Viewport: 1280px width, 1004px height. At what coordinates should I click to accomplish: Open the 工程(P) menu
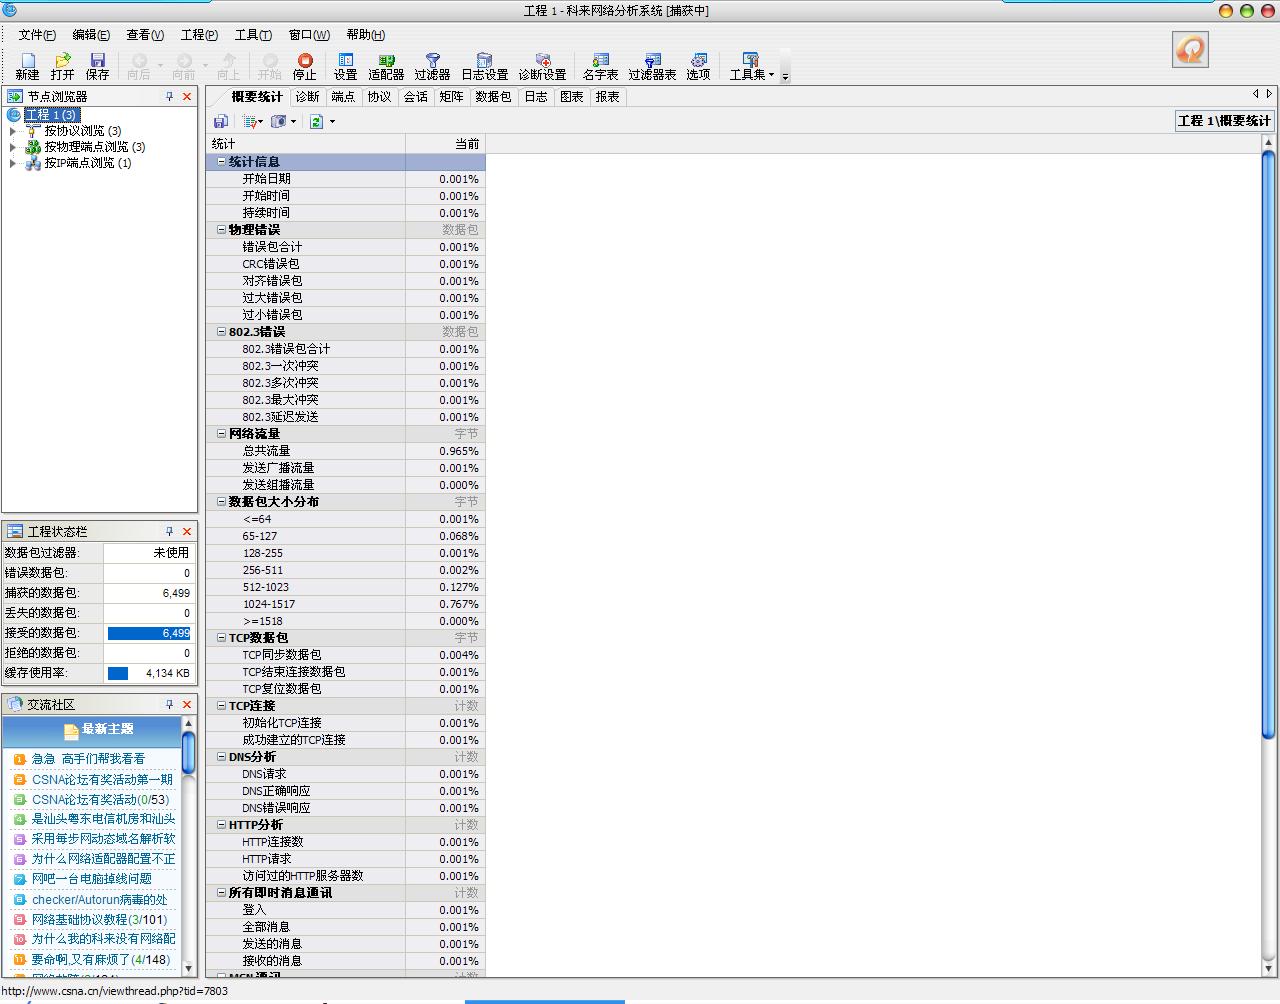pyautogui.click(x=198, y=35)
